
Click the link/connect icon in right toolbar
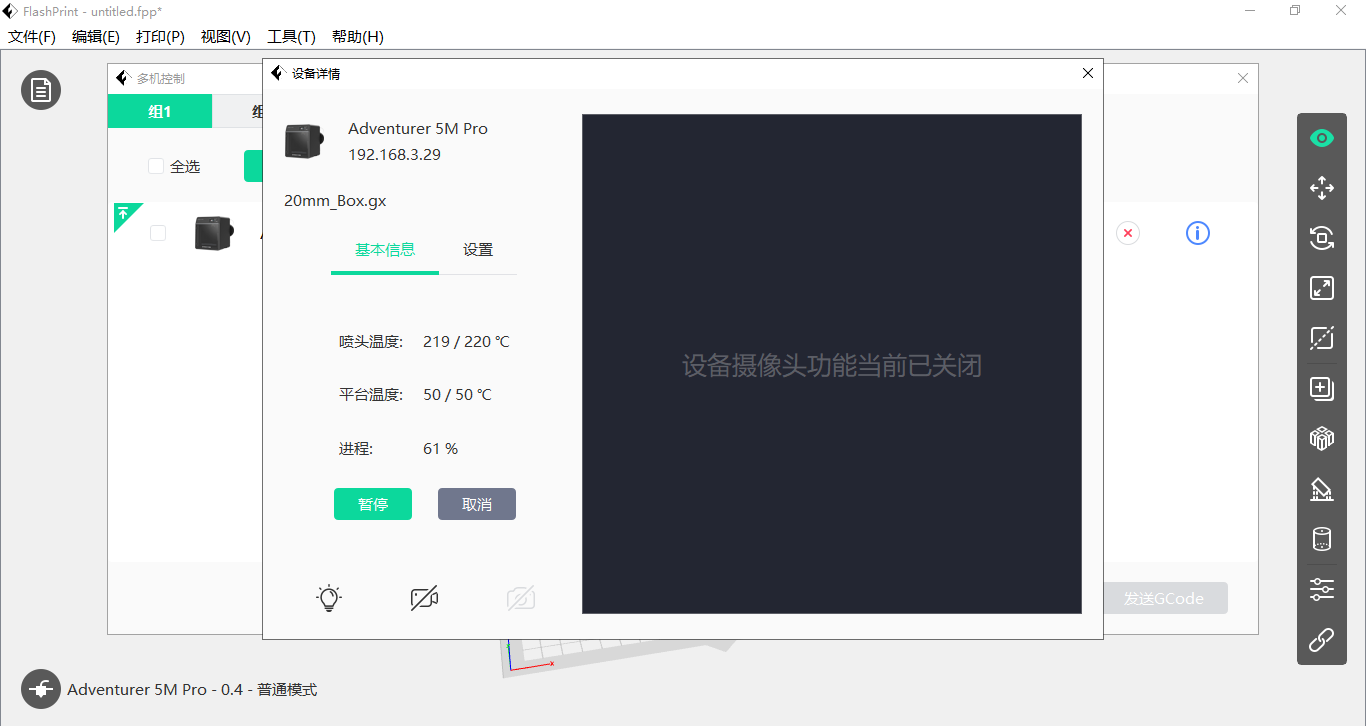(x=1322, y=639)
